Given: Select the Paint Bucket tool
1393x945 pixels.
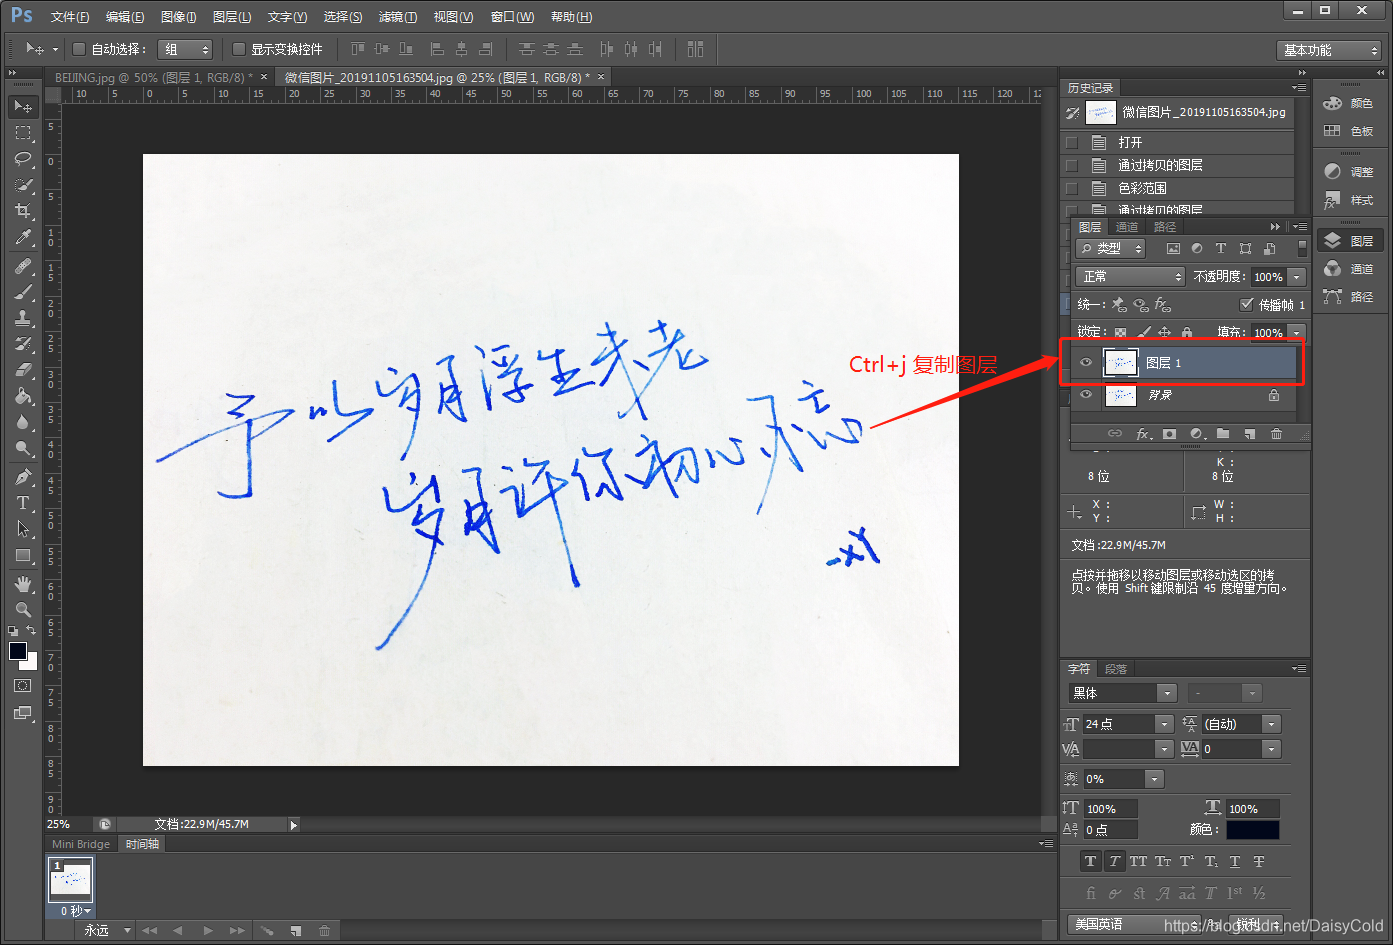Looking at the screenshot, I should [23, 396].
